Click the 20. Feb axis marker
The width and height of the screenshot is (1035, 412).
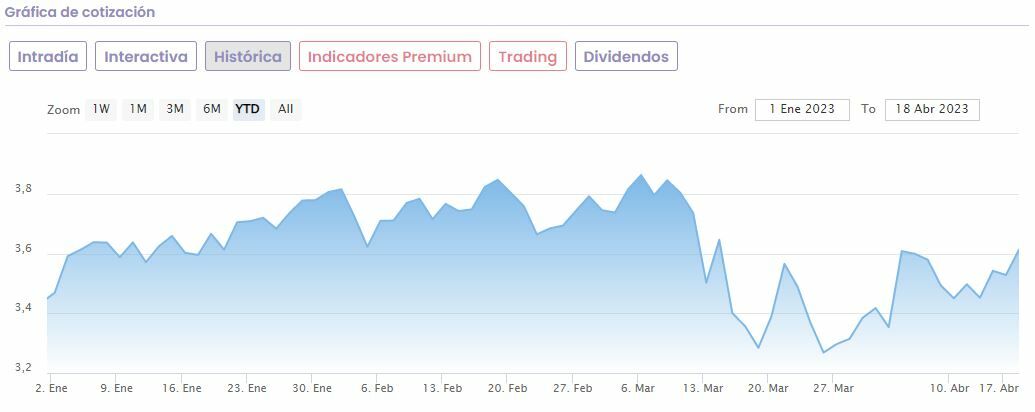(508, 388)
